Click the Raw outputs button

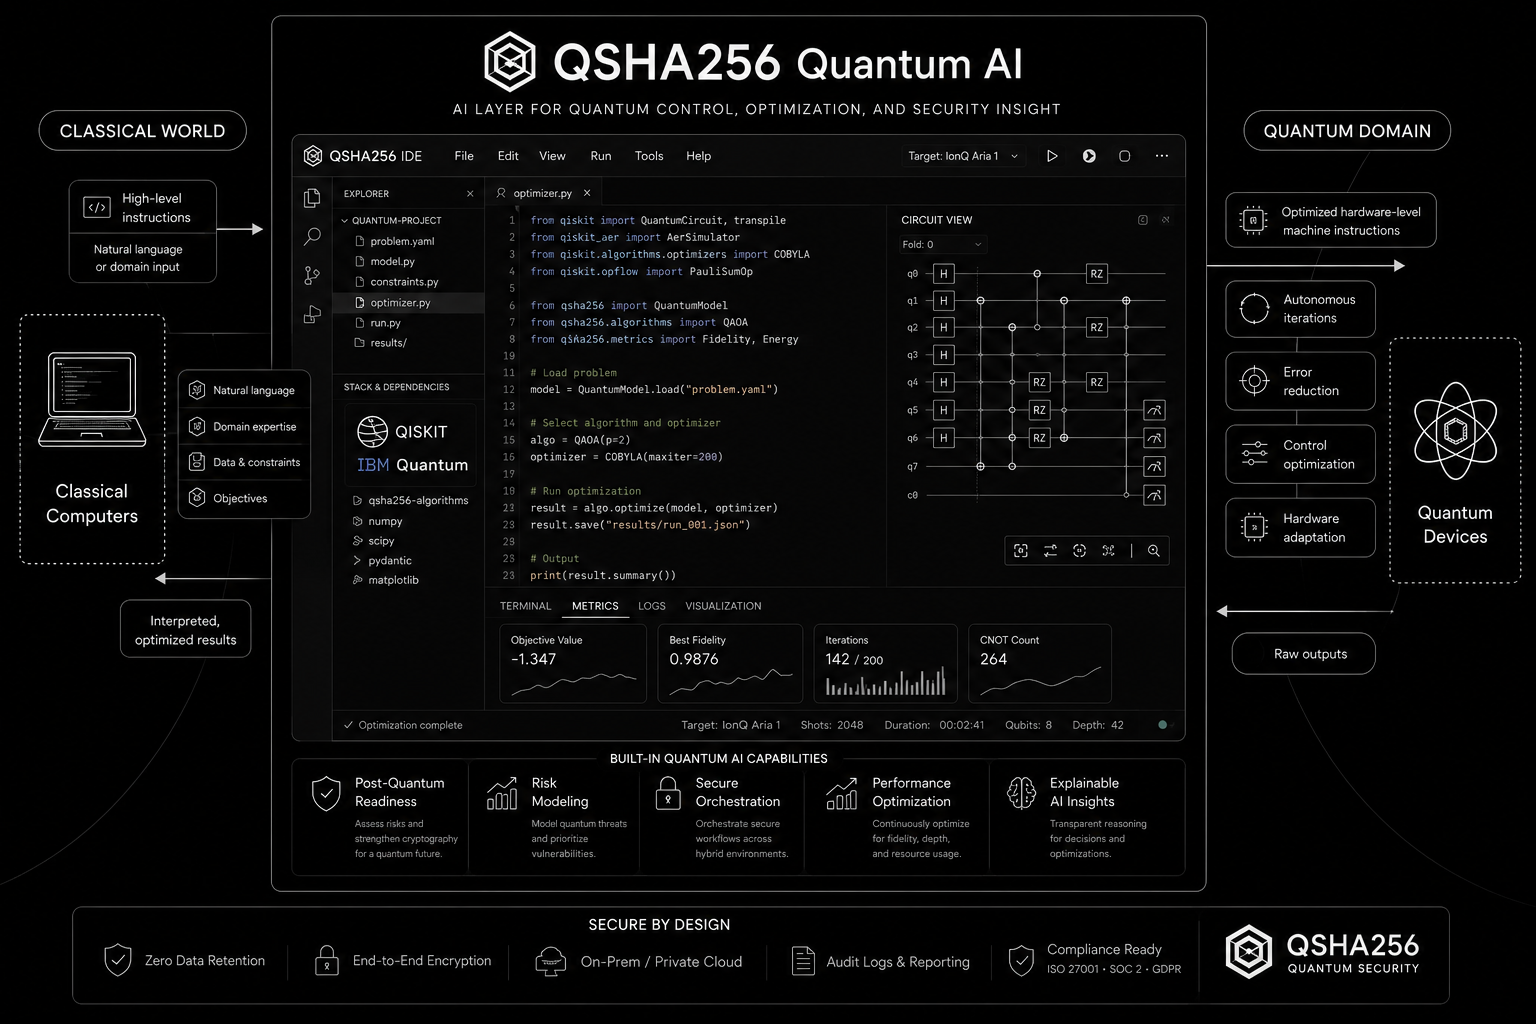pos(1303,654)
